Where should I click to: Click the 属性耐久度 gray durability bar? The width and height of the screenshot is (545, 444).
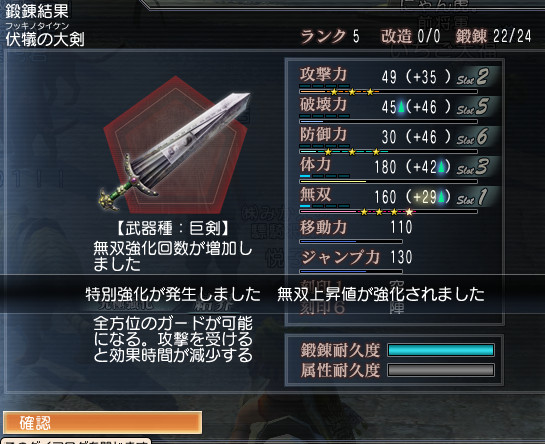[x=441, y=370]
